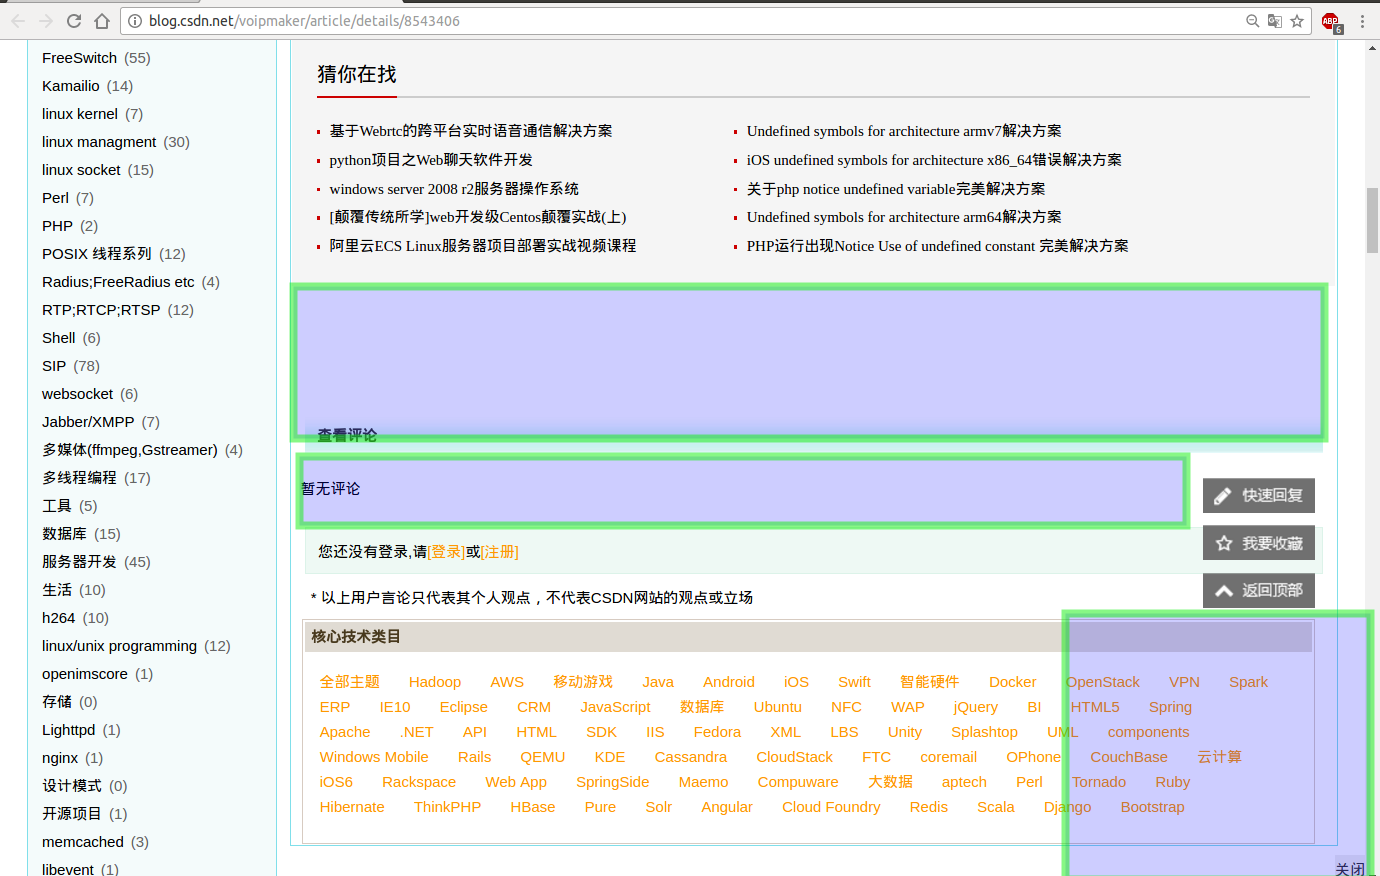
Task: Close the overlay with 关闭 button
Action: (x=1350, y=869)
